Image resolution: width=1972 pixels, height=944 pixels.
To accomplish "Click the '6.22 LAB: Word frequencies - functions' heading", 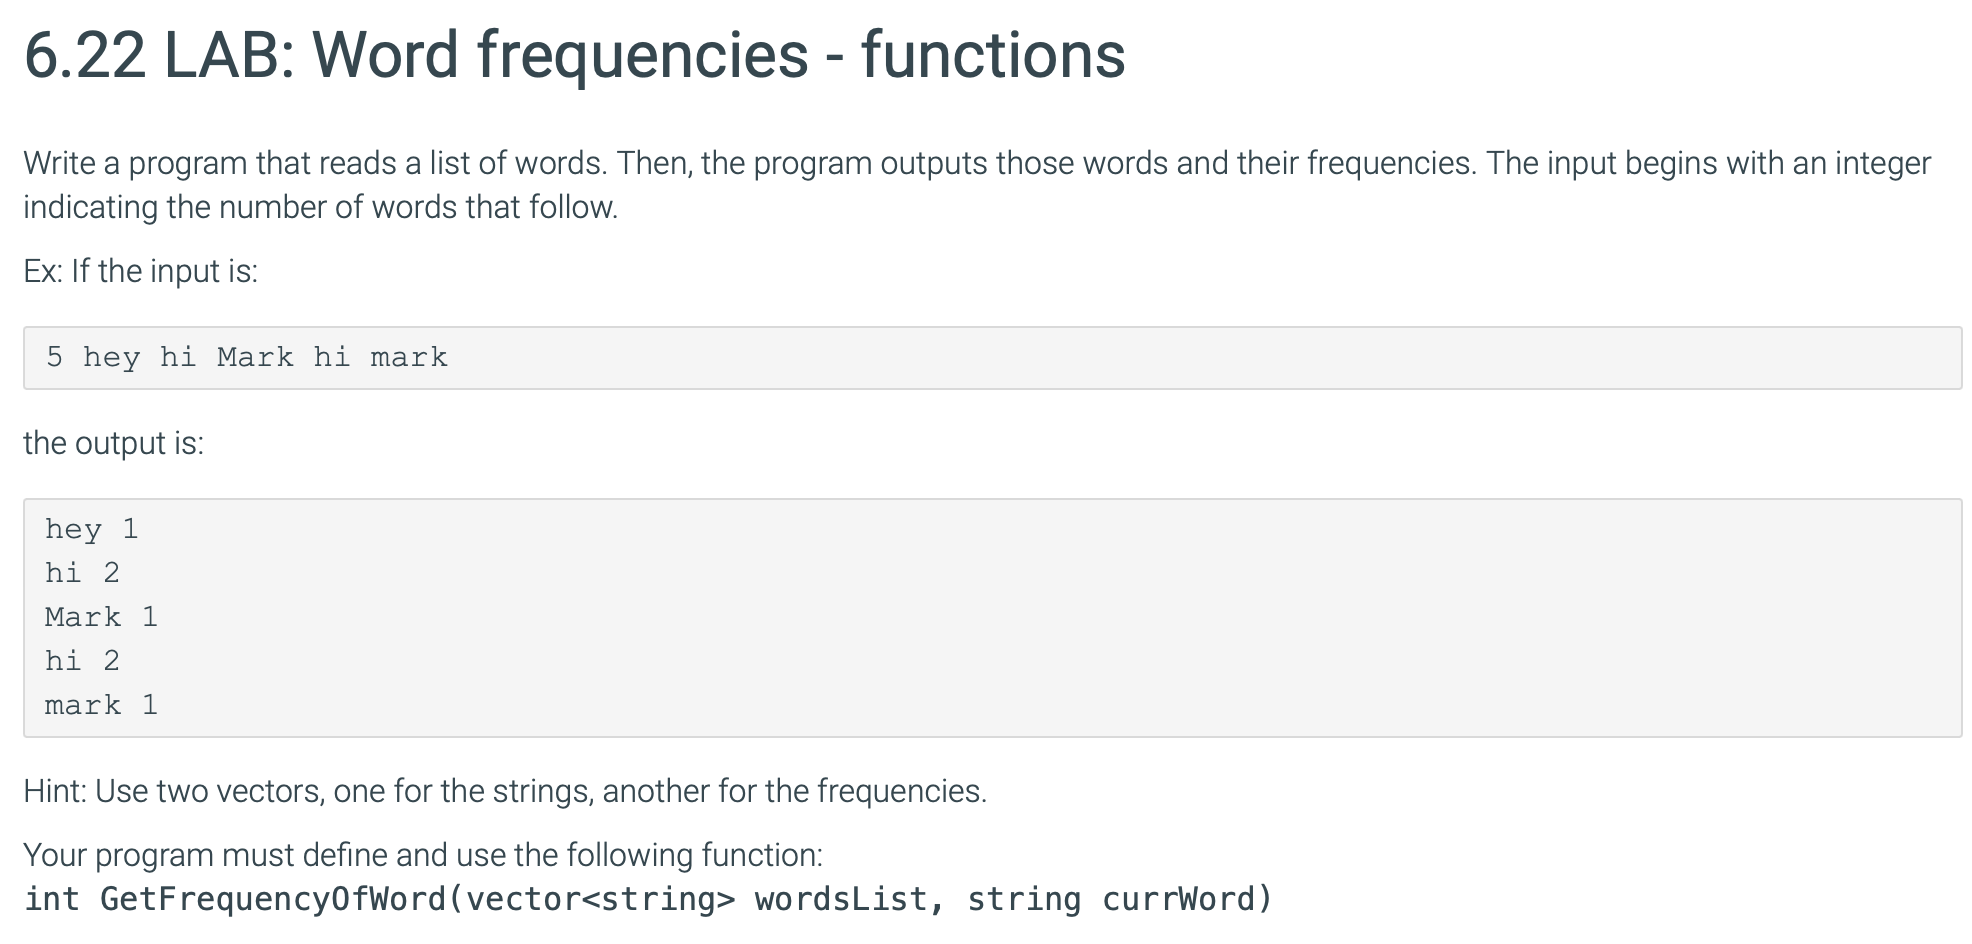I will point(574,55).
